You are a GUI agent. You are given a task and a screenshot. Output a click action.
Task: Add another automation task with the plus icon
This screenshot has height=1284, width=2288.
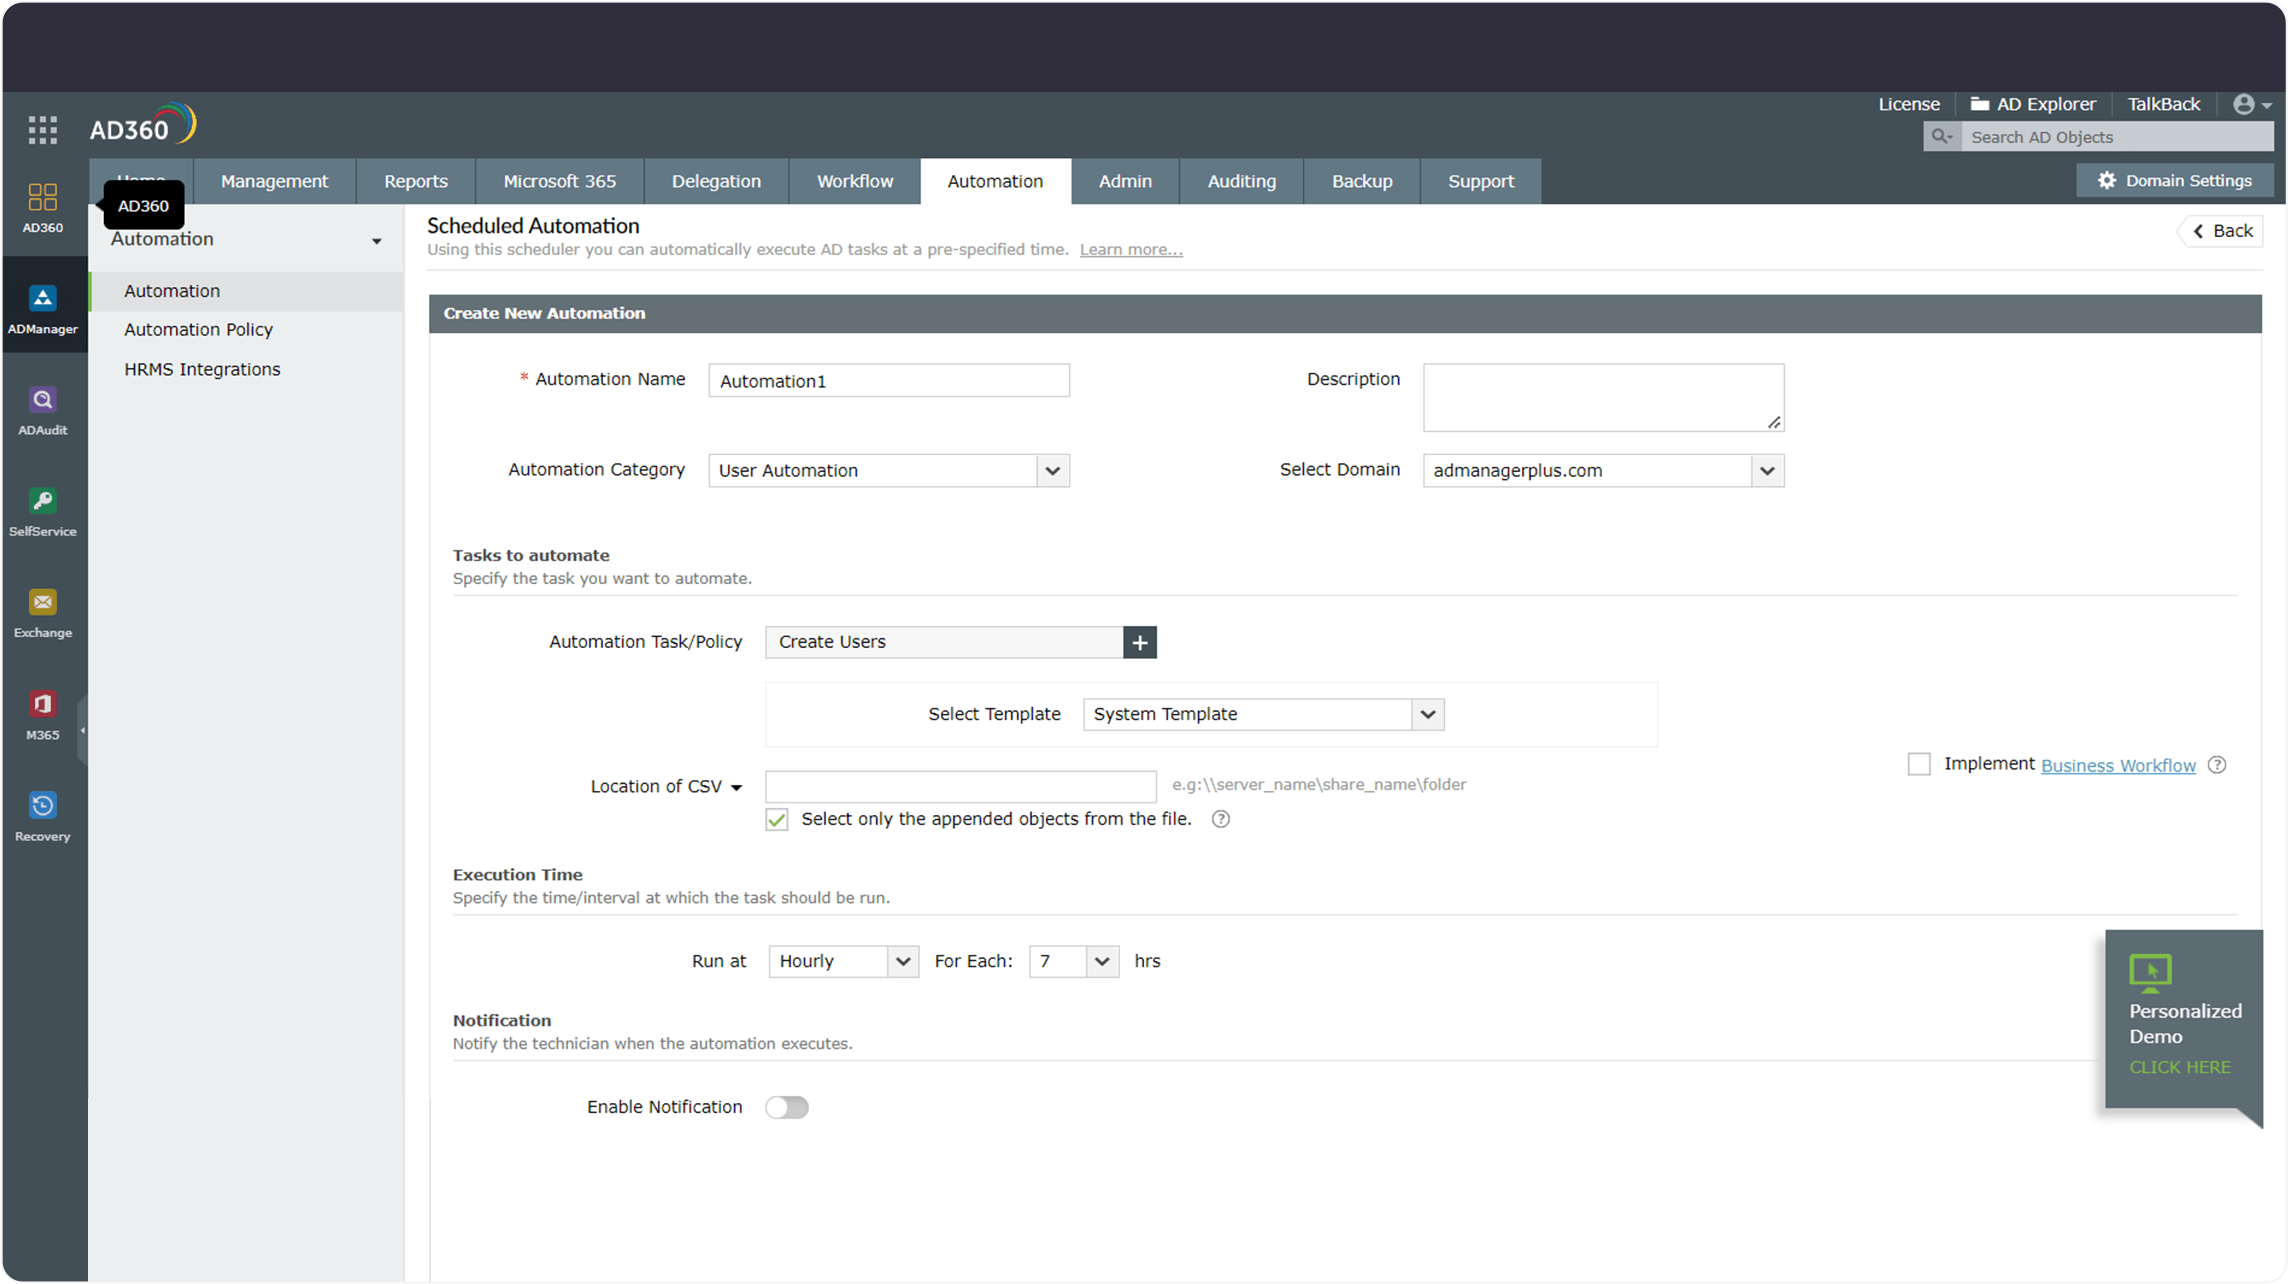tap(1139, 642)
